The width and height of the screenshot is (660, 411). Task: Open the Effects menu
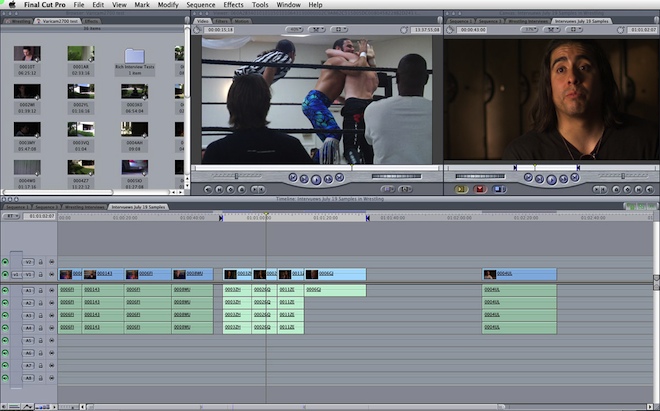point(233,5)
